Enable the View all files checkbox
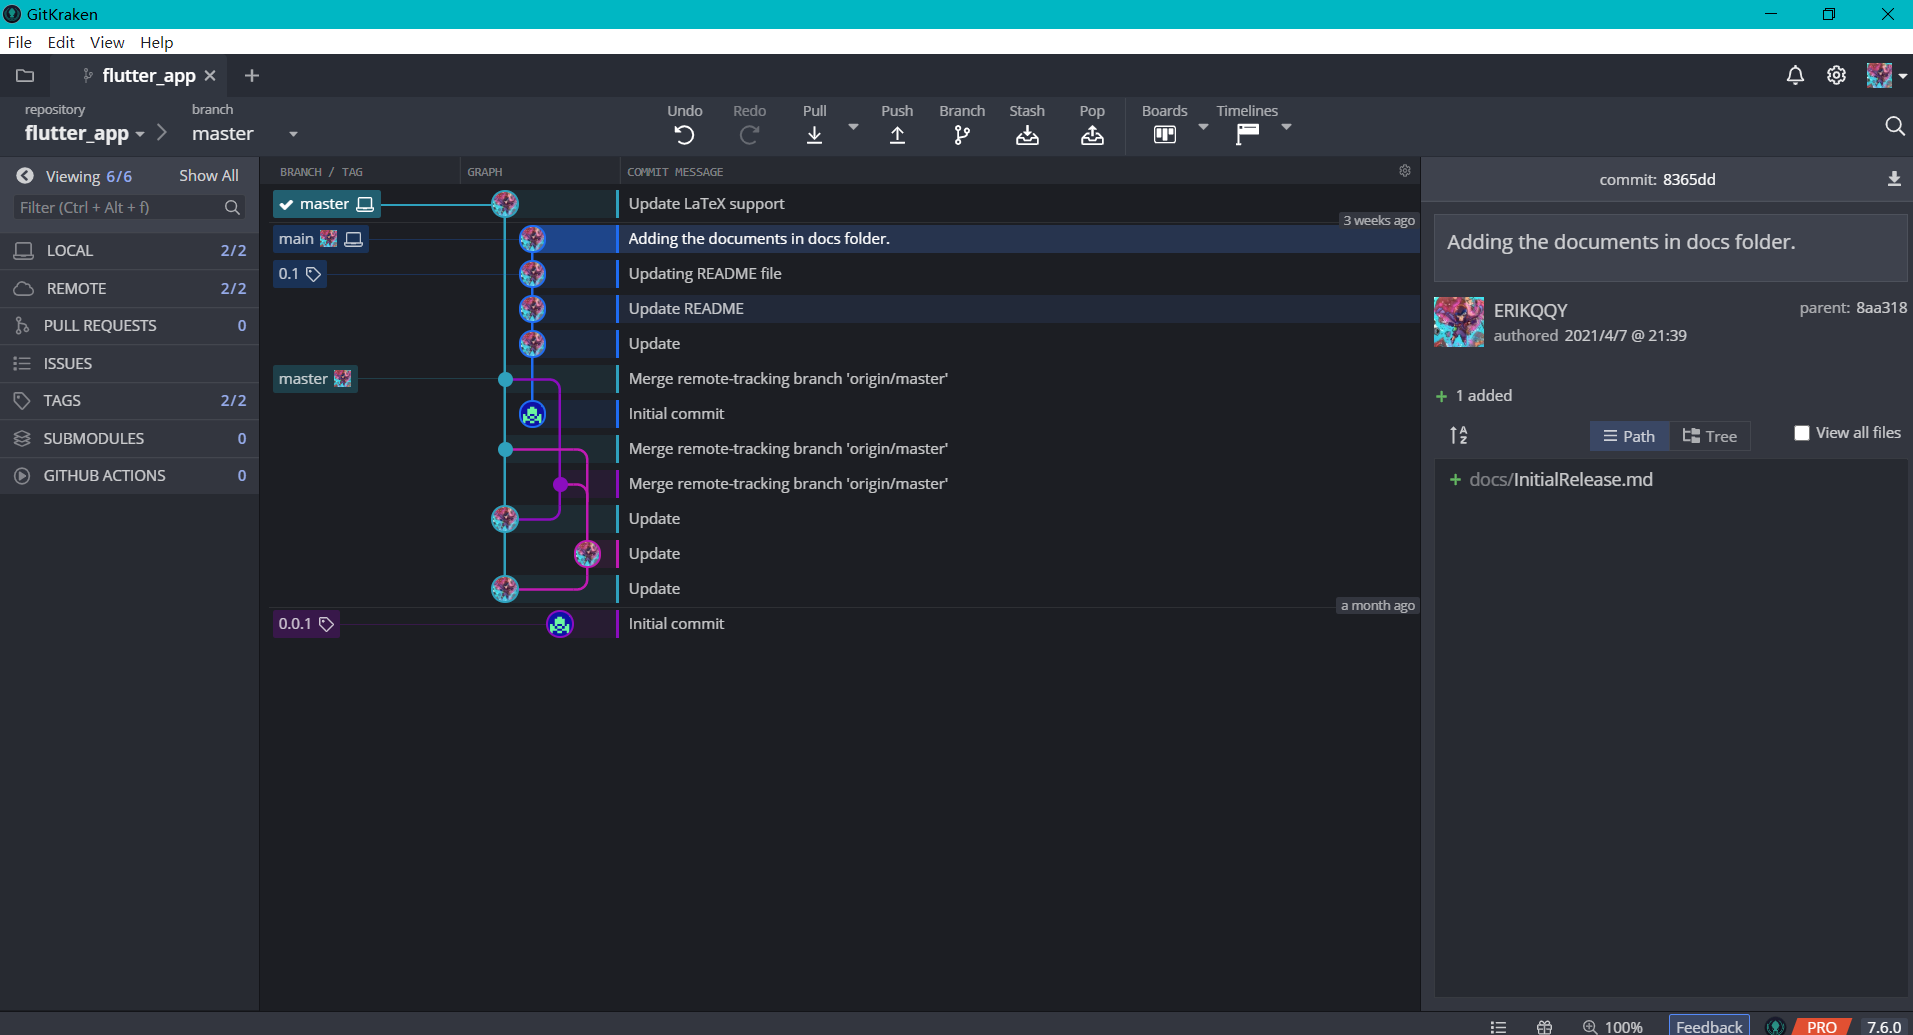The image size is (1913, 1035). [x=1802, y=433]
